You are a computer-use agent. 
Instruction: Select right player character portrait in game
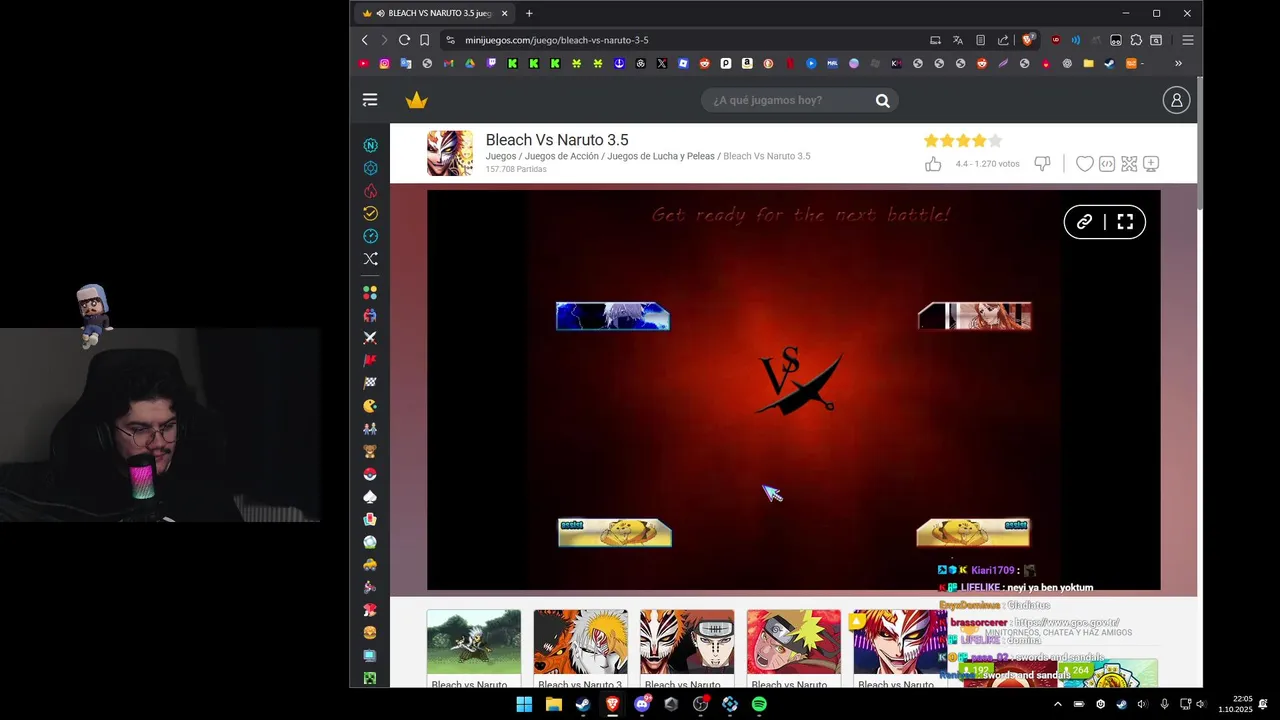click(974, 316)
